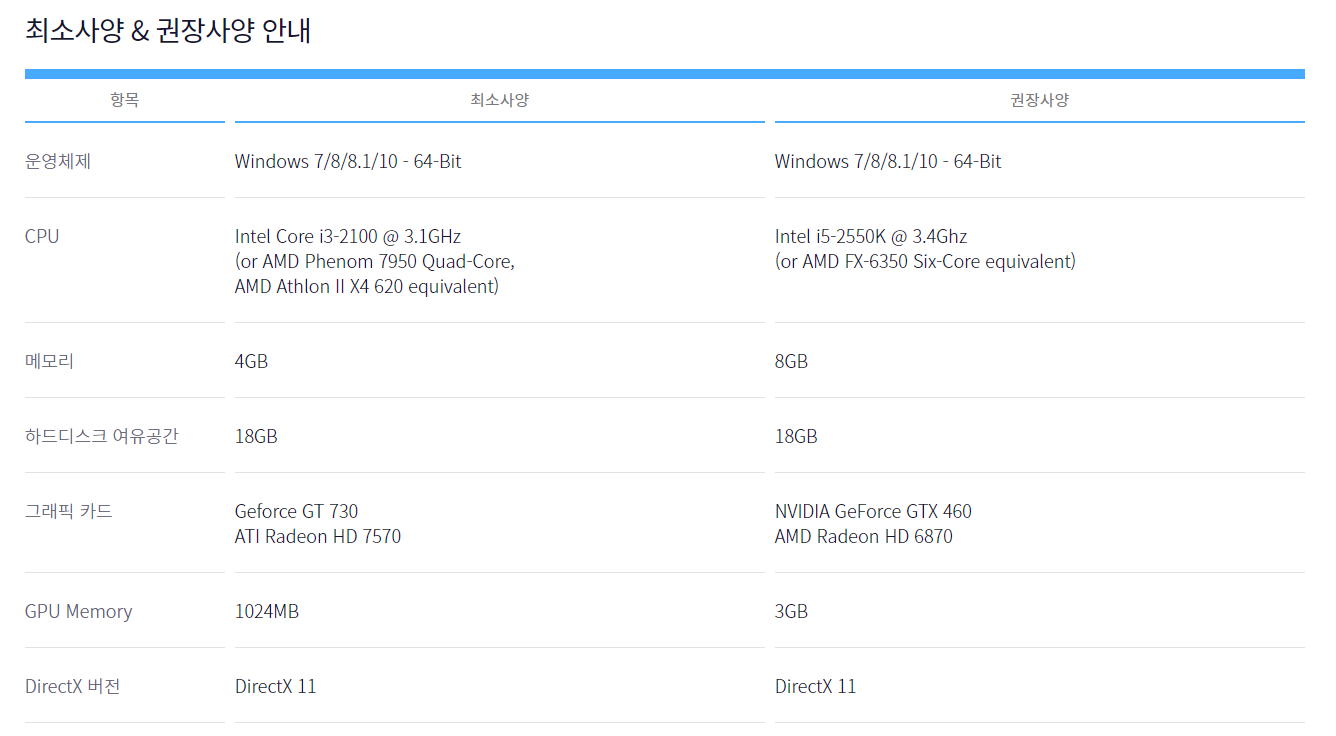Click the 운영체제 row label

(58, 161)
